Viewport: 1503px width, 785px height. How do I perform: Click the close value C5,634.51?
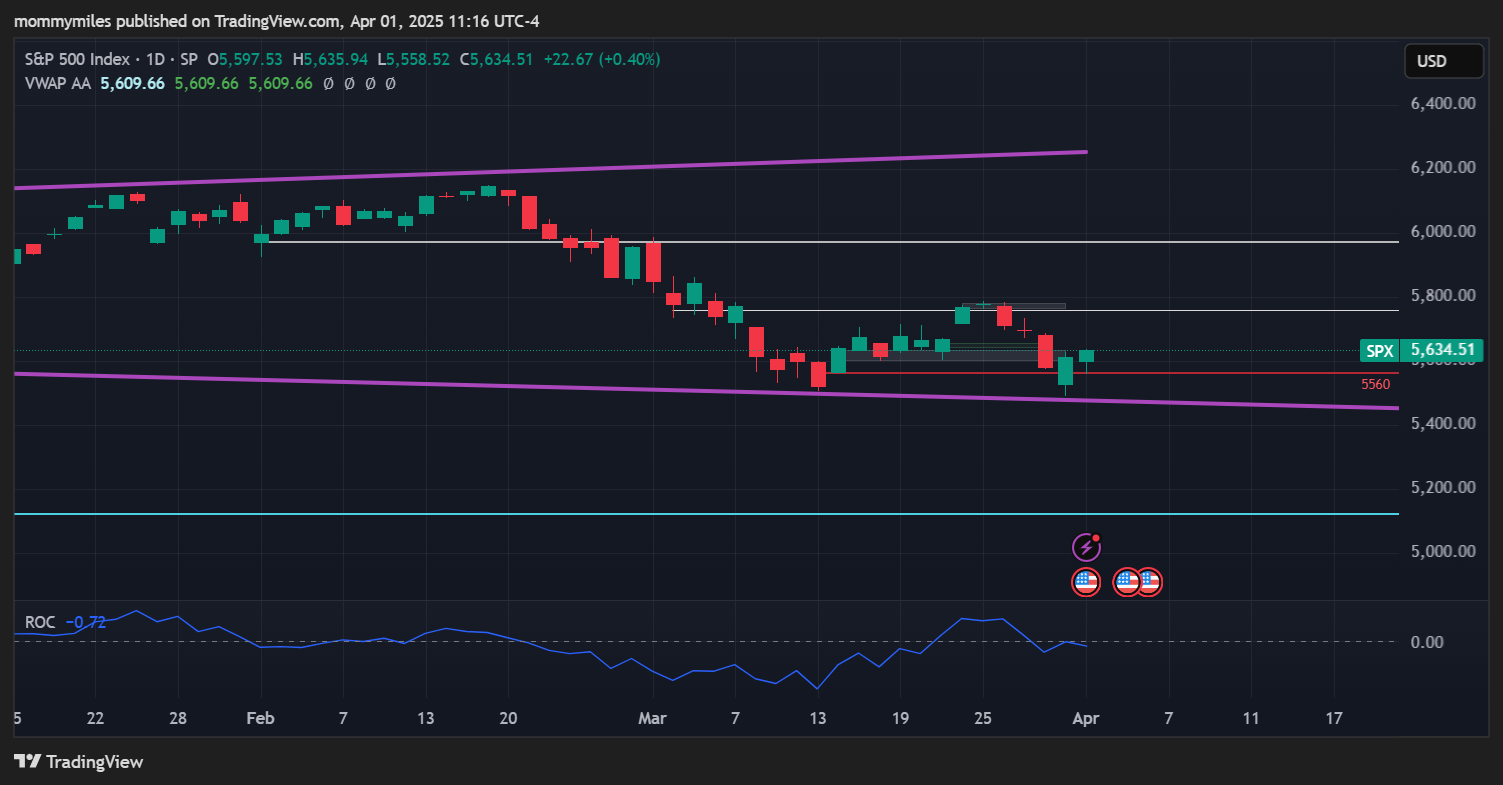point(497,60)
